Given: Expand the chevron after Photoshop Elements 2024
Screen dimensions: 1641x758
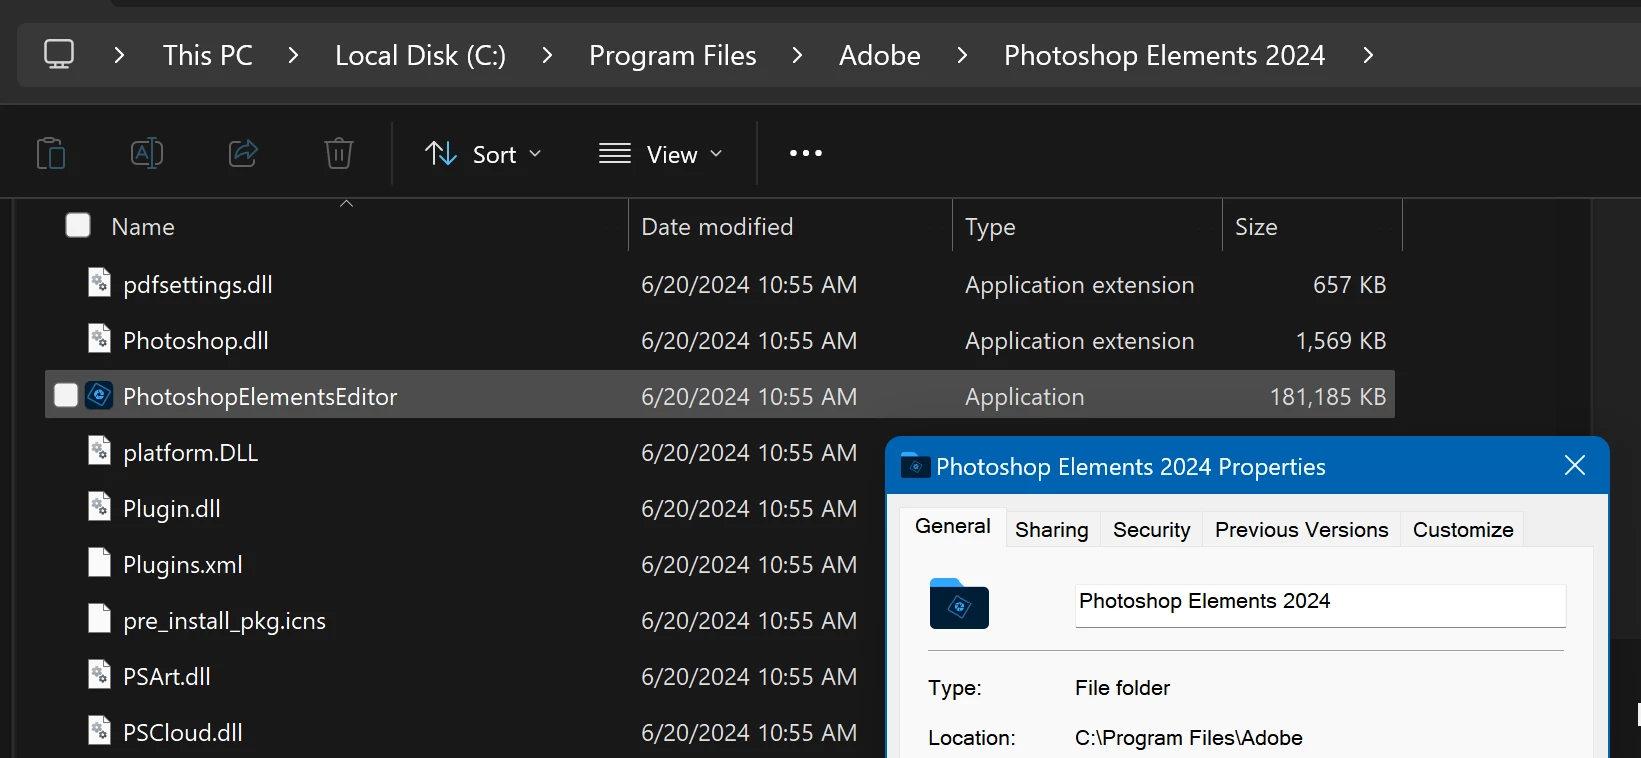Looking at the screenshot, I should point(1368,55).
